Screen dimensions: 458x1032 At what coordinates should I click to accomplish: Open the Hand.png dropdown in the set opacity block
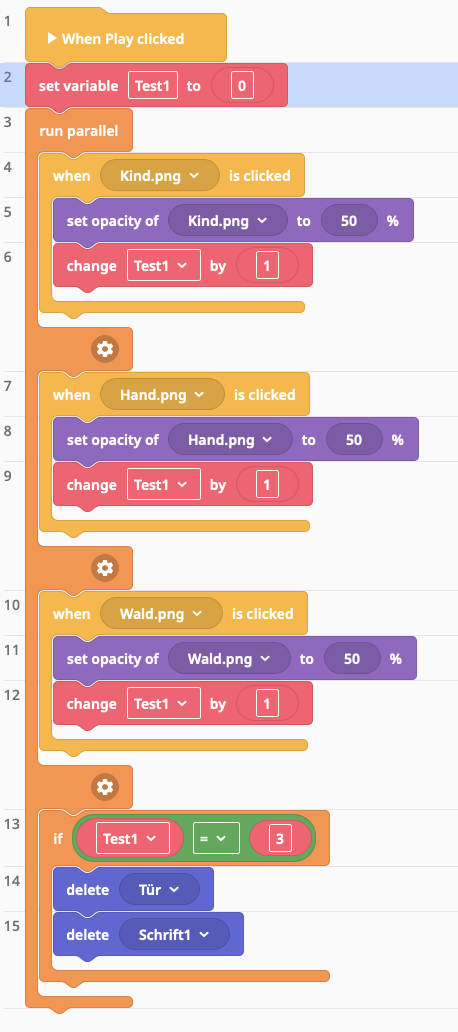coord(230,440)
